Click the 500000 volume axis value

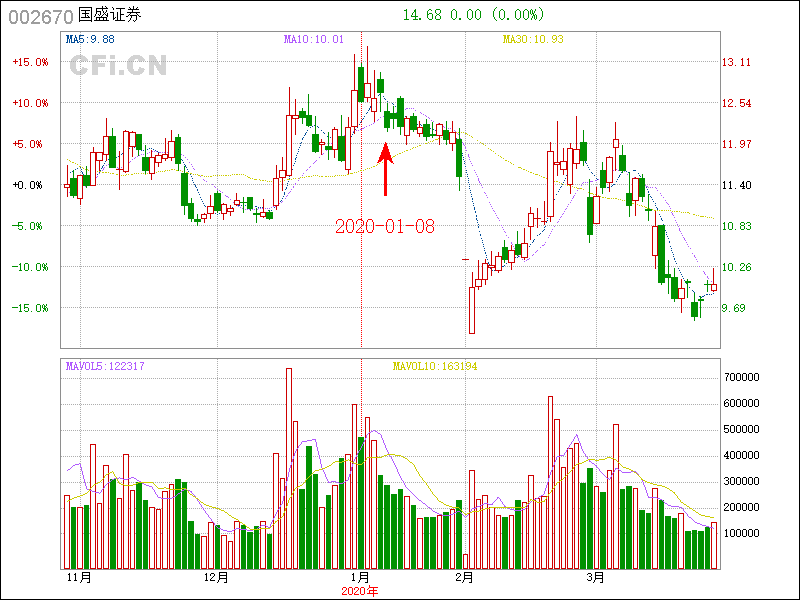[x=742, y=429]
